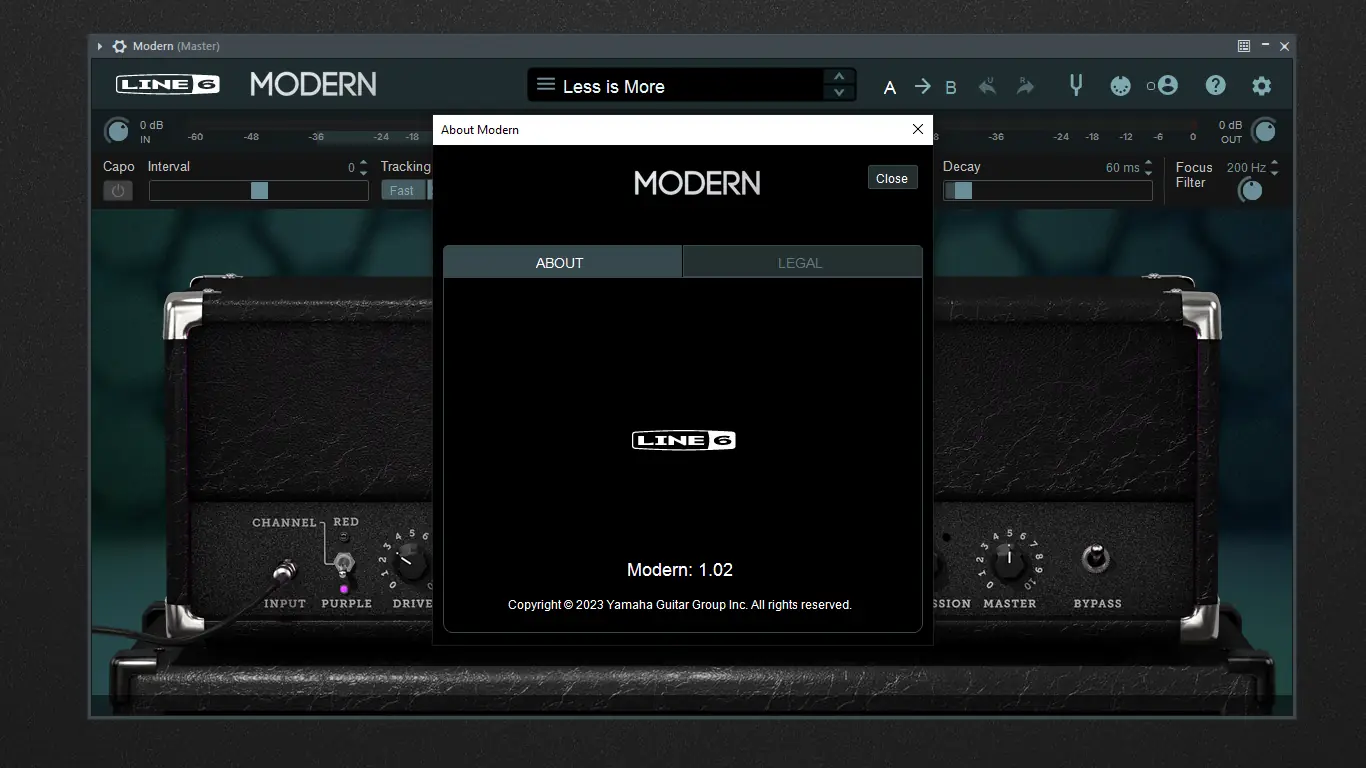Flip the amp BYPASS toggle switch

pyautogui.click(x=1096, y=557)
